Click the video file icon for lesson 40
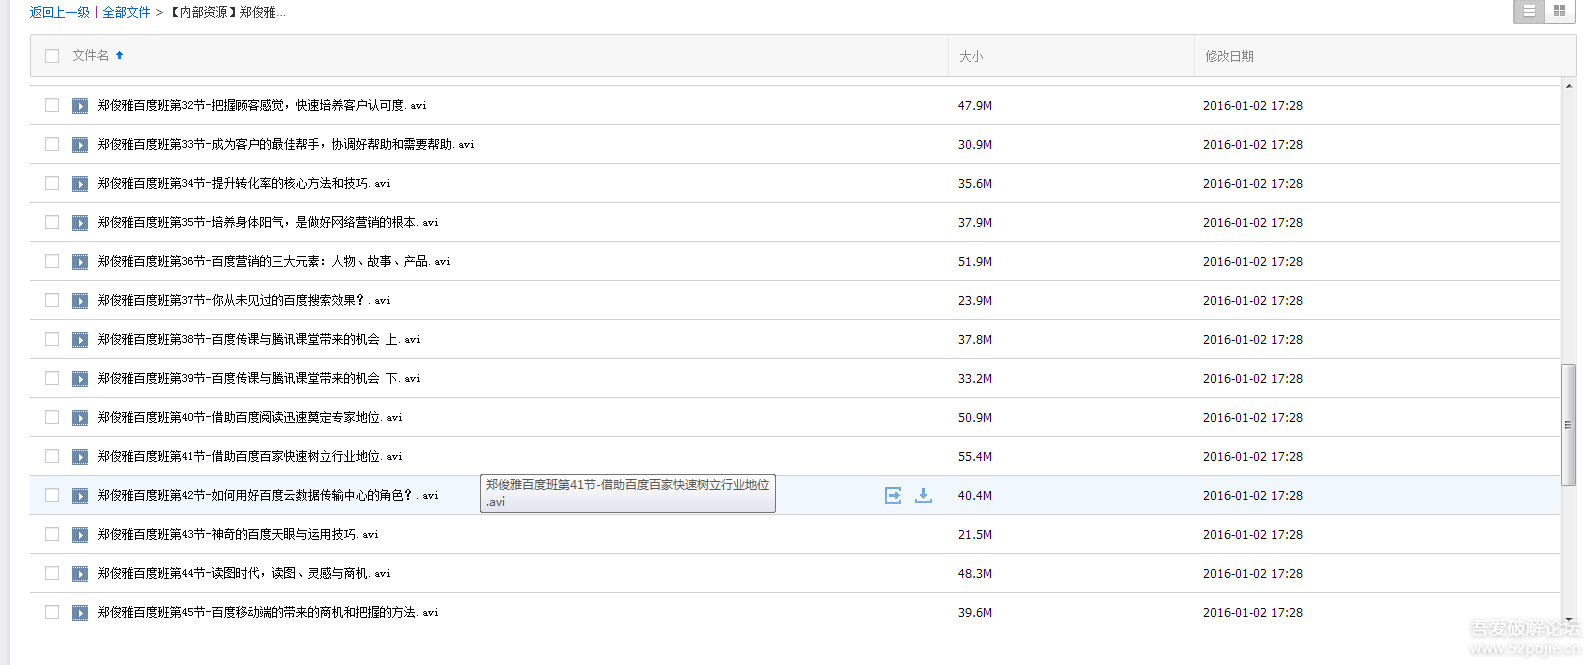The width and height of the screenshot is (1590, 665). [x=80, y=418]
